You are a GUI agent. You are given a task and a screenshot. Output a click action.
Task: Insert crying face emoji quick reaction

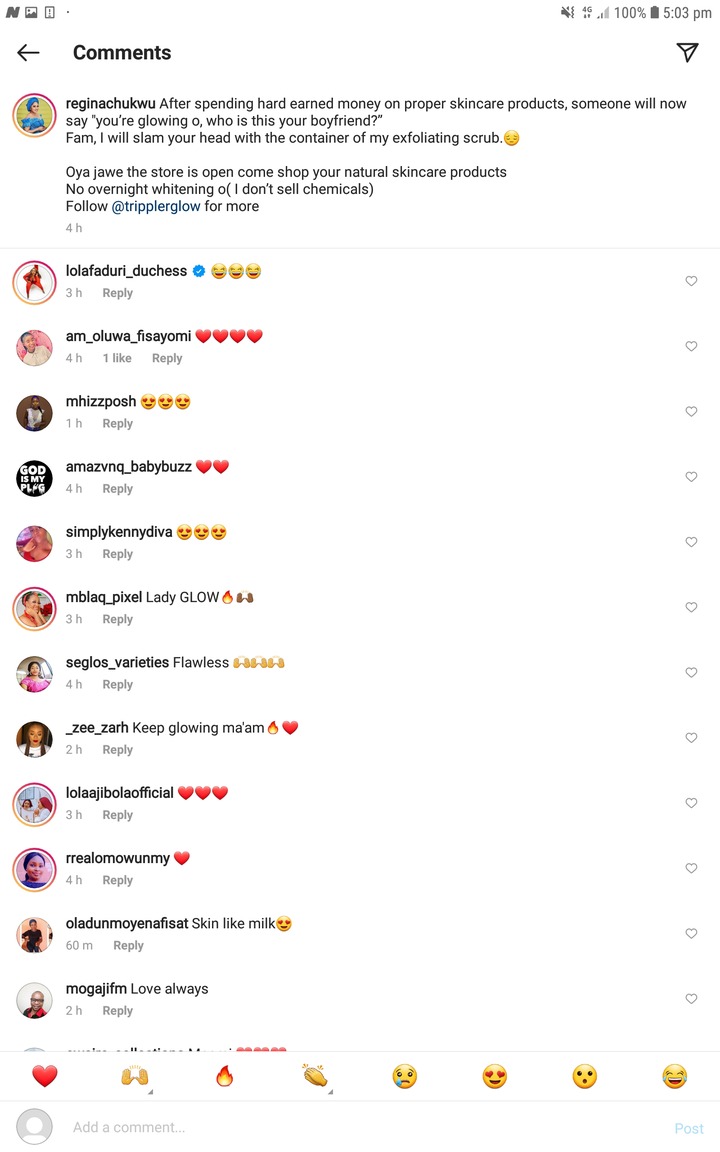click(x=405, y=1076)
